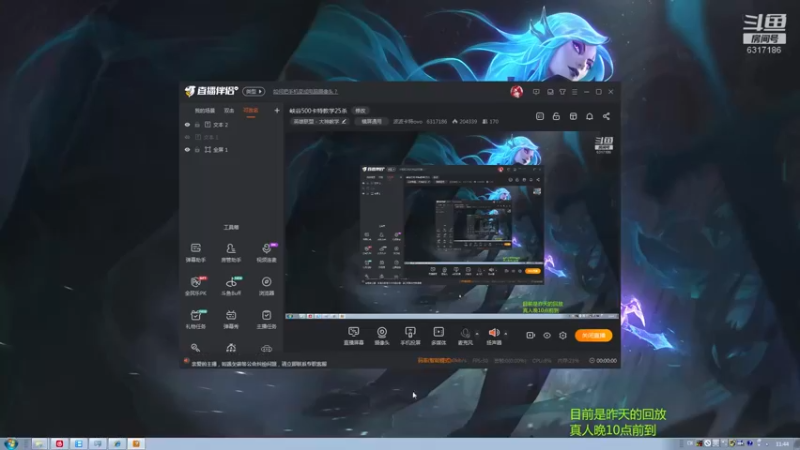Hide the 文本 2 layer via its eye icon
This screenshot has width=800, height=450.
(x=187, y=124)
